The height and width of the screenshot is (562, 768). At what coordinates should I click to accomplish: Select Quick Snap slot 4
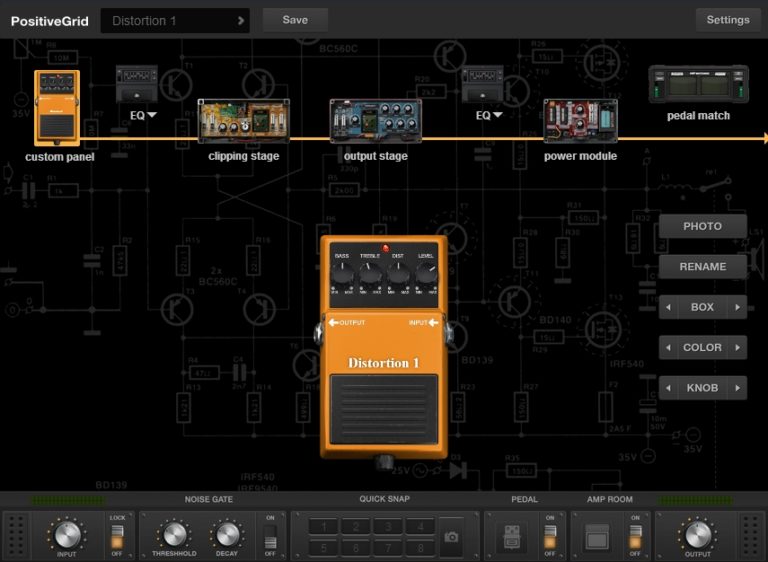tap(420, 527)
